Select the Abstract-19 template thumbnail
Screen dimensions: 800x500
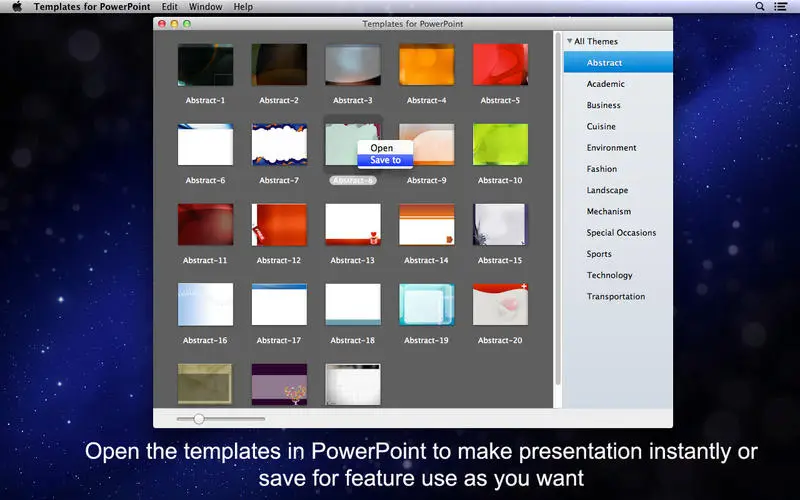click(x=427, y=305)
